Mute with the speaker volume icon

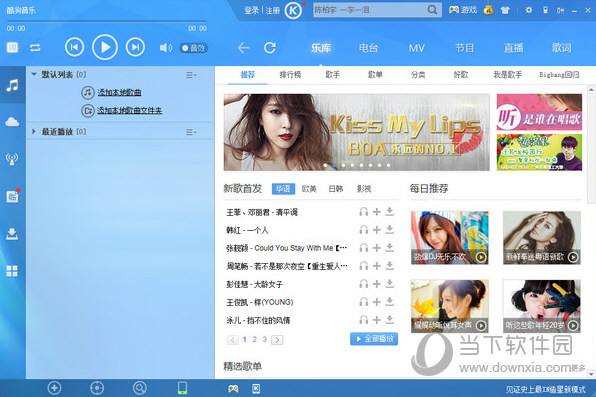[x=165, y=48]
